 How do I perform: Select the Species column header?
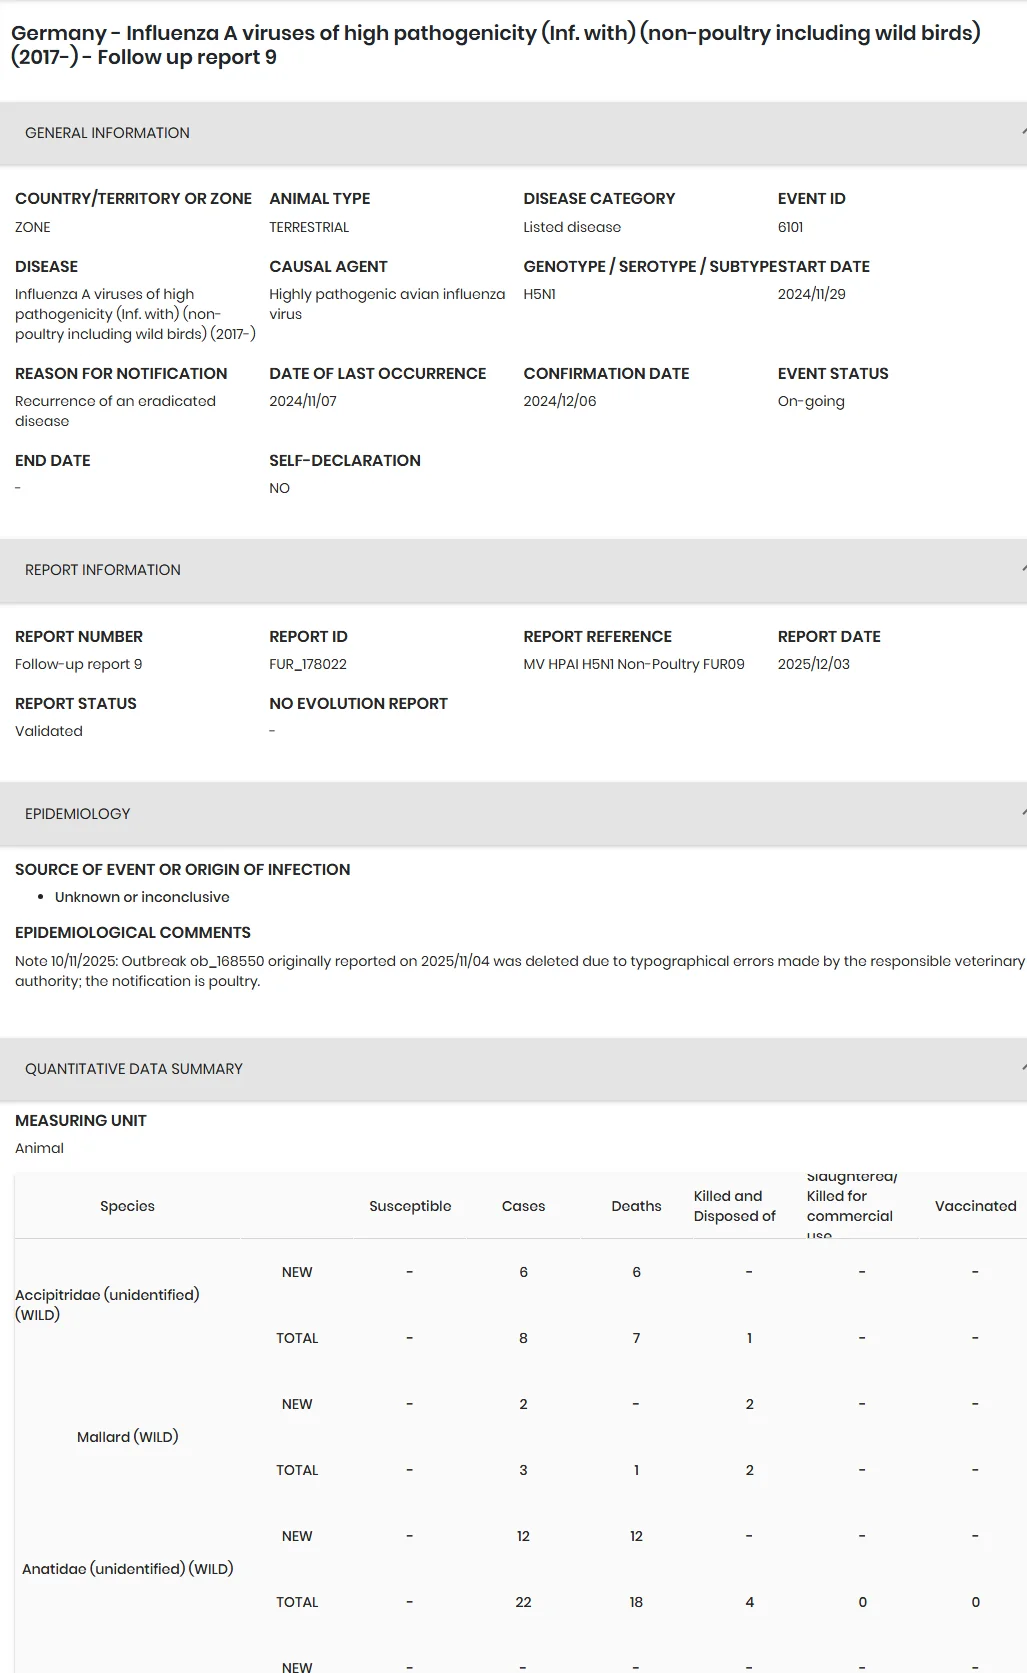pos(127,1206)
